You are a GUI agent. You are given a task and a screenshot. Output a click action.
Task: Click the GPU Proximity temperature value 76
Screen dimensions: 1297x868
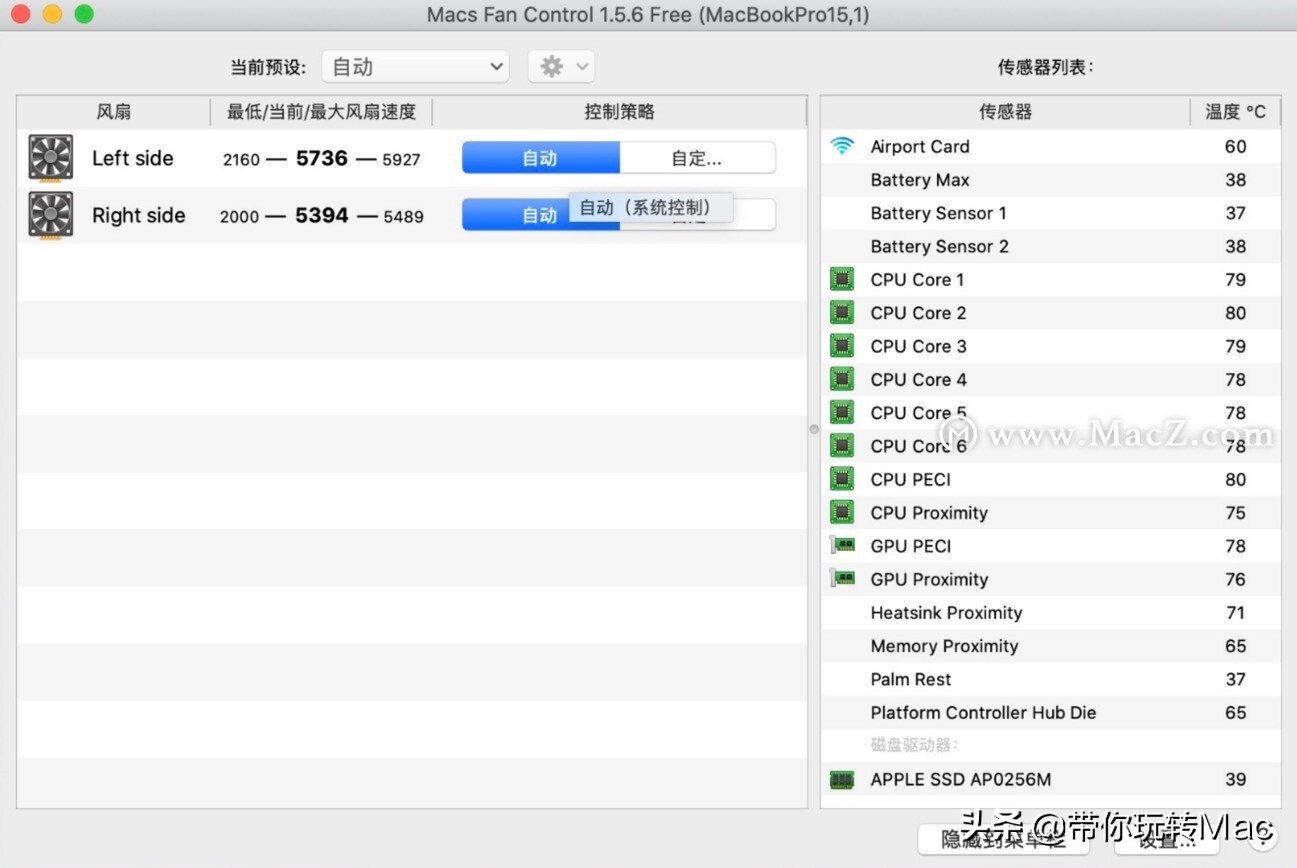(x=1236, y=579)
